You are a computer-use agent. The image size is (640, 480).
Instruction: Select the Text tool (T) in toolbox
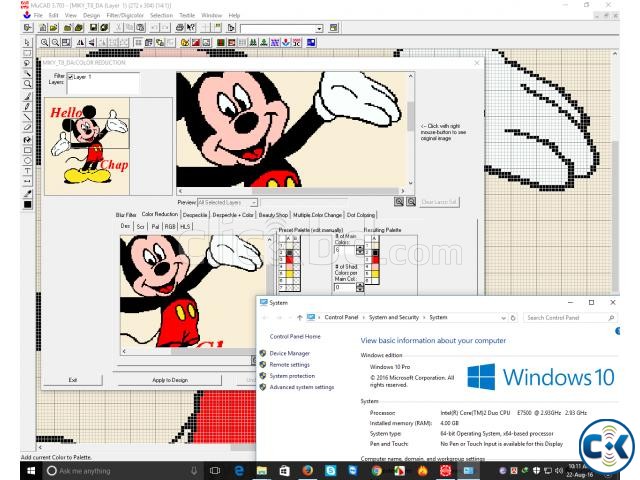click(28, 170)
